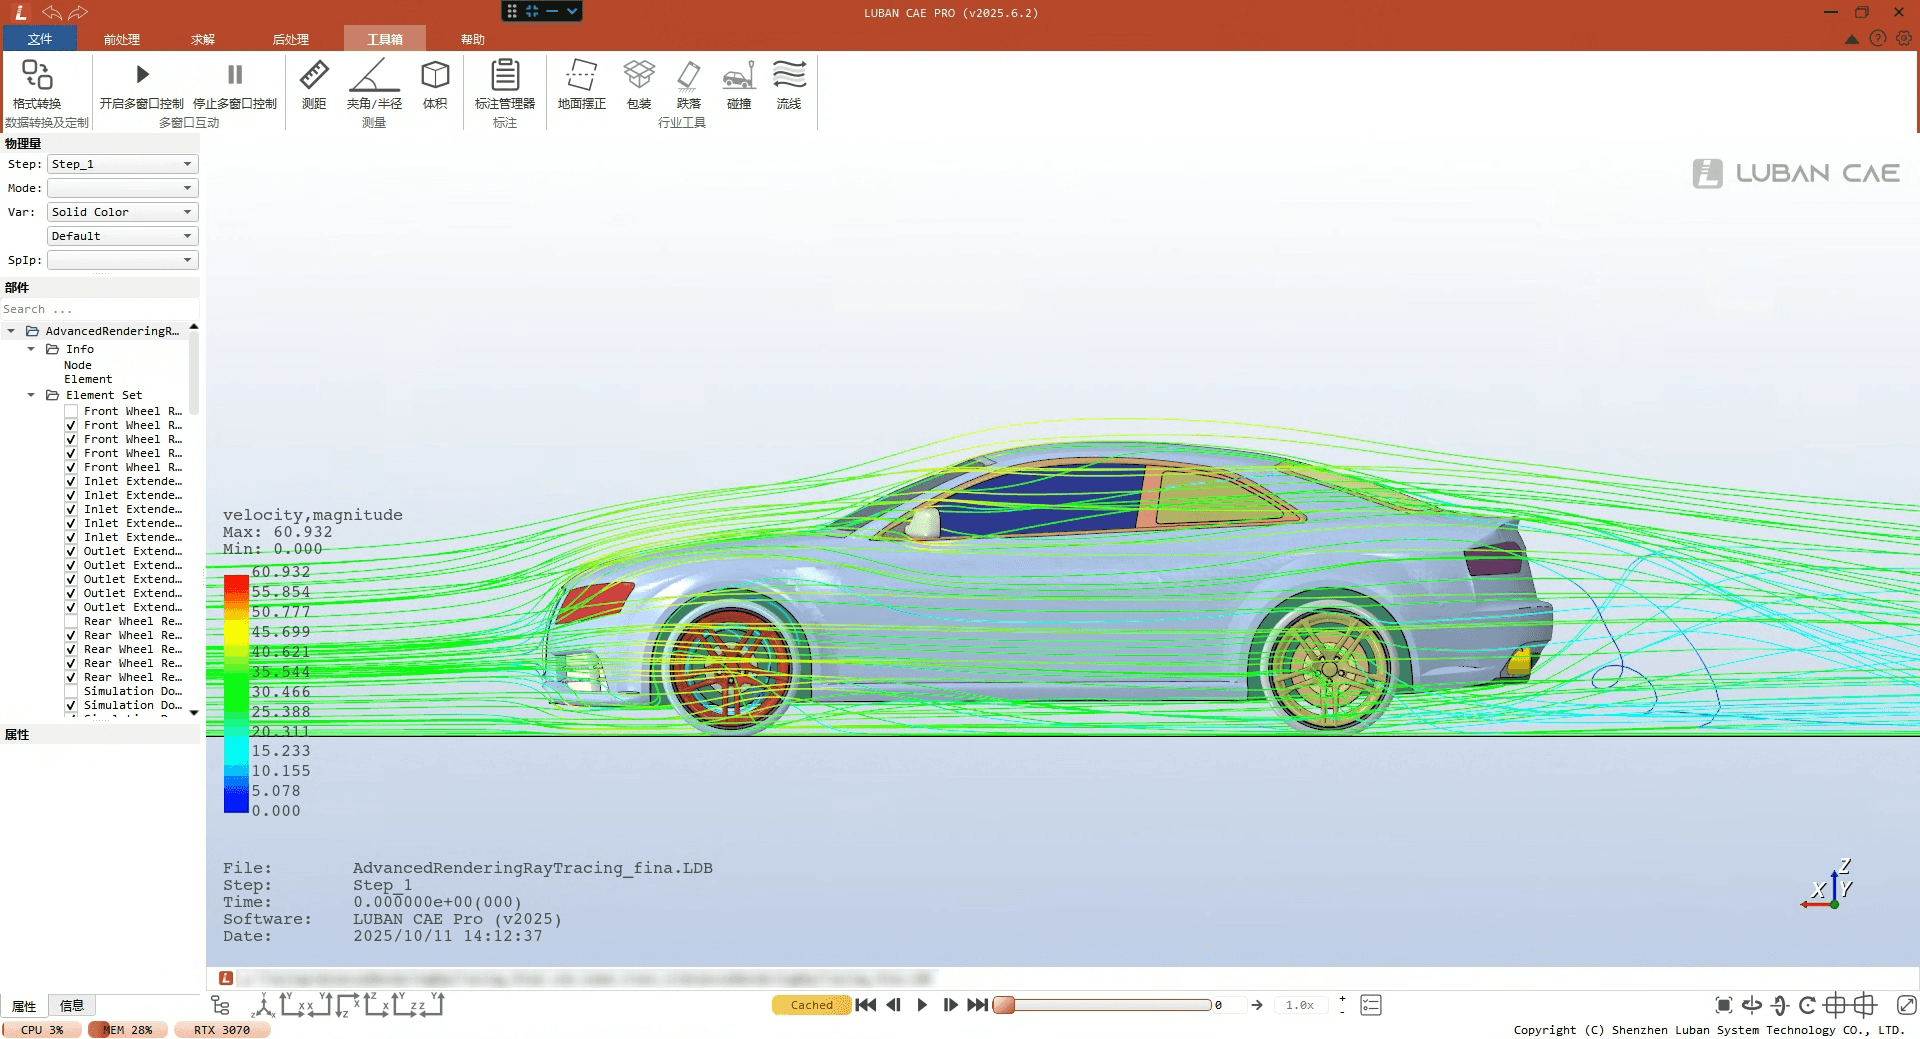Switch to the 后处理 ribbon tab
1920x1039 pixels.
[x=290, y=39]
